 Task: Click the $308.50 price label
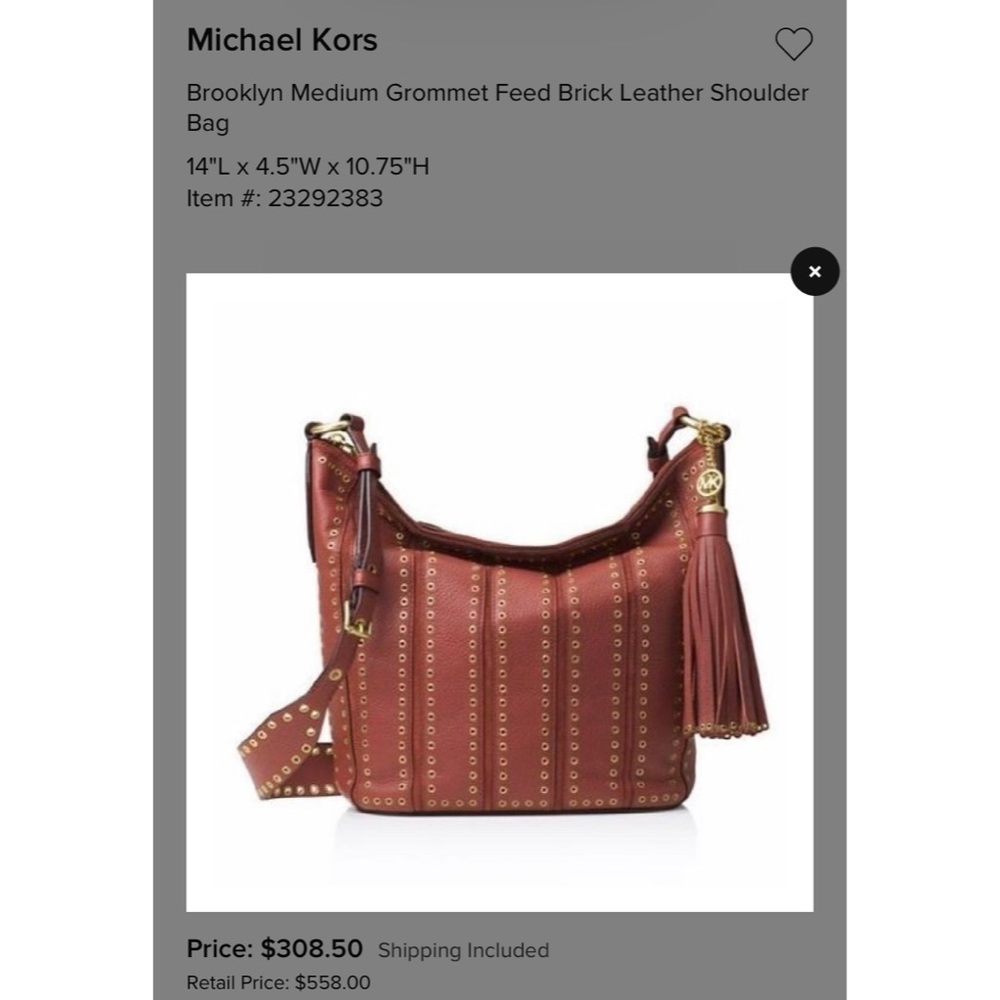click(x=311, y=948)
